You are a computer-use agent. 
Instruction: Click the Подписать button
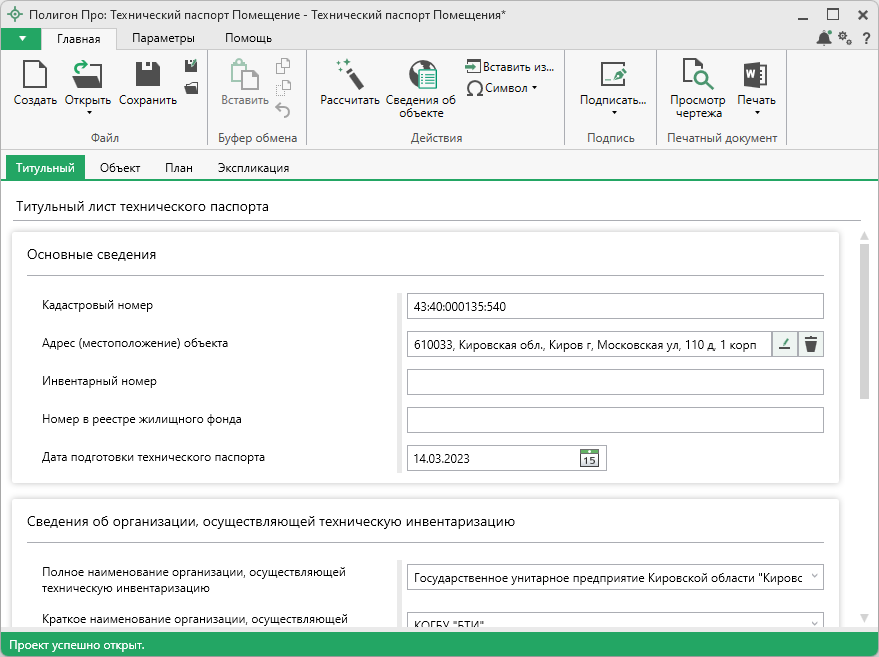tap(612, 100)
